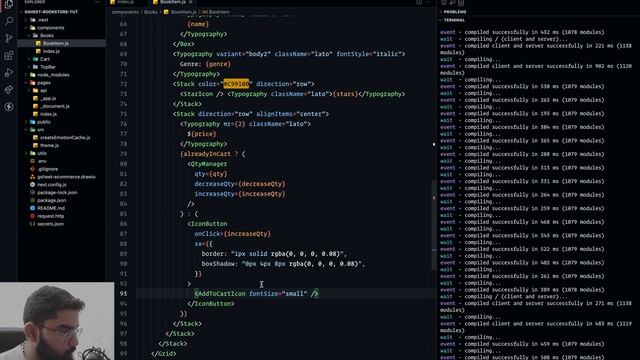Expand the .next folder
The height and width of the screenshot is (360, 640).
(x=43, y=20)
